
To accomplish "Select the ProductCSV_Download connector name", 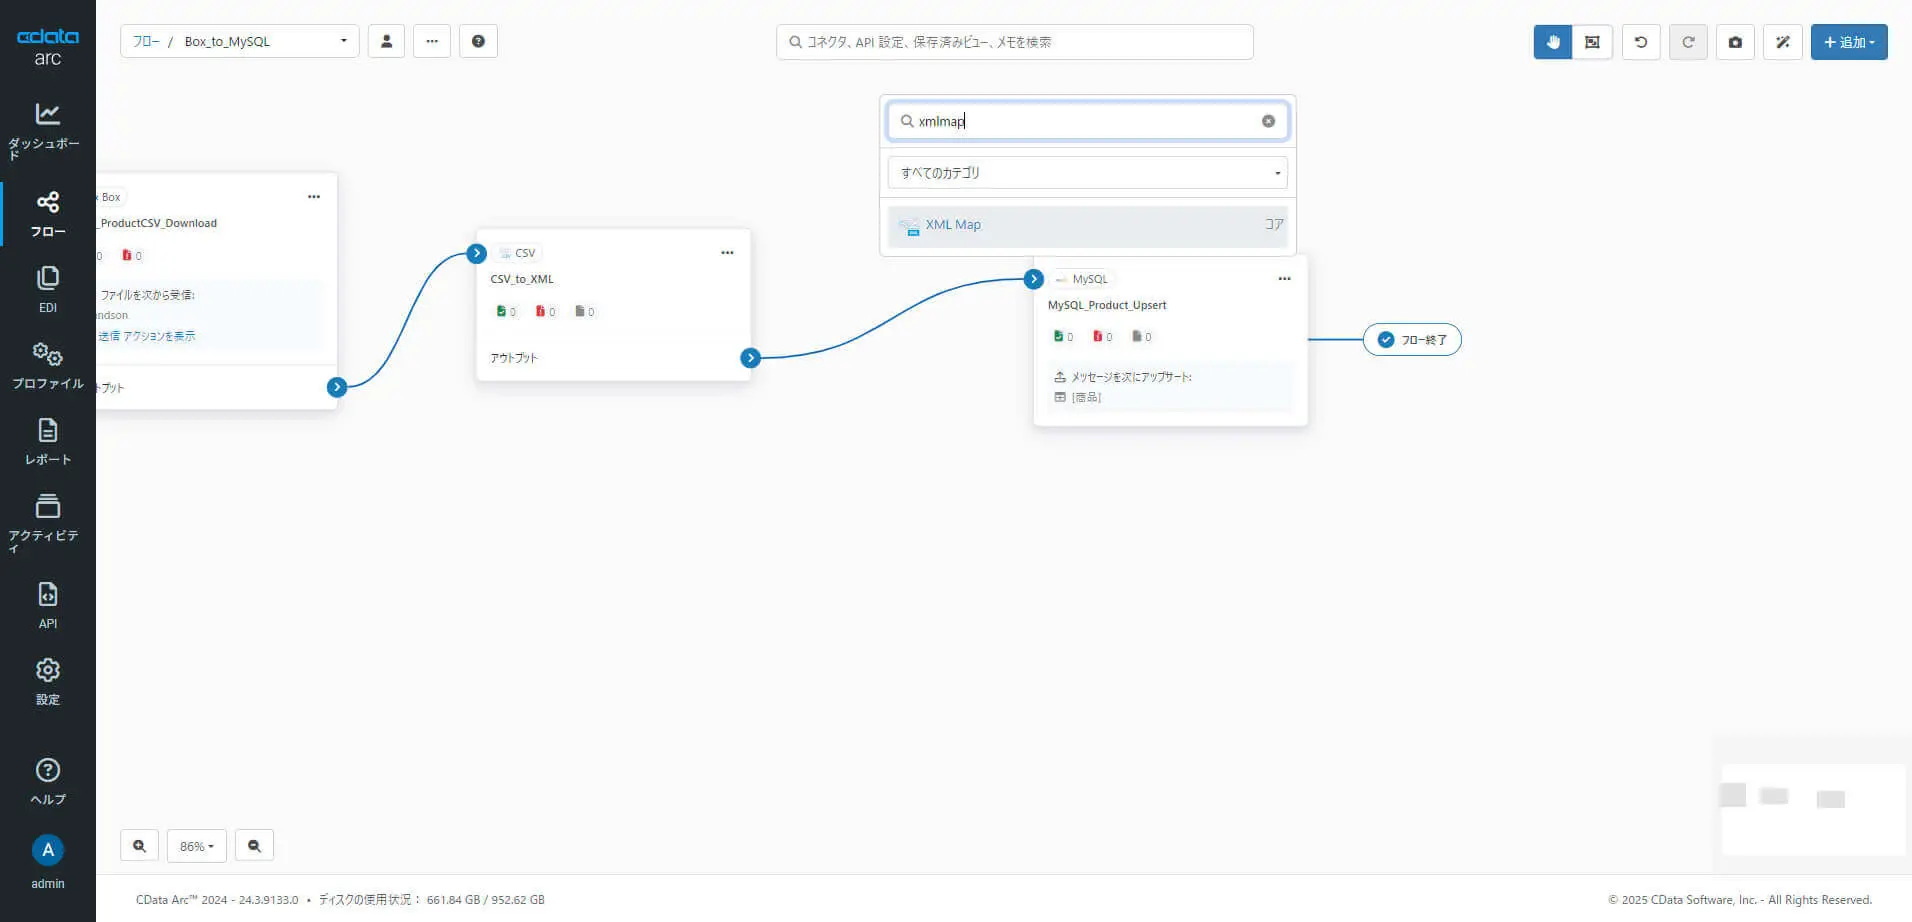I will point(158,223).
